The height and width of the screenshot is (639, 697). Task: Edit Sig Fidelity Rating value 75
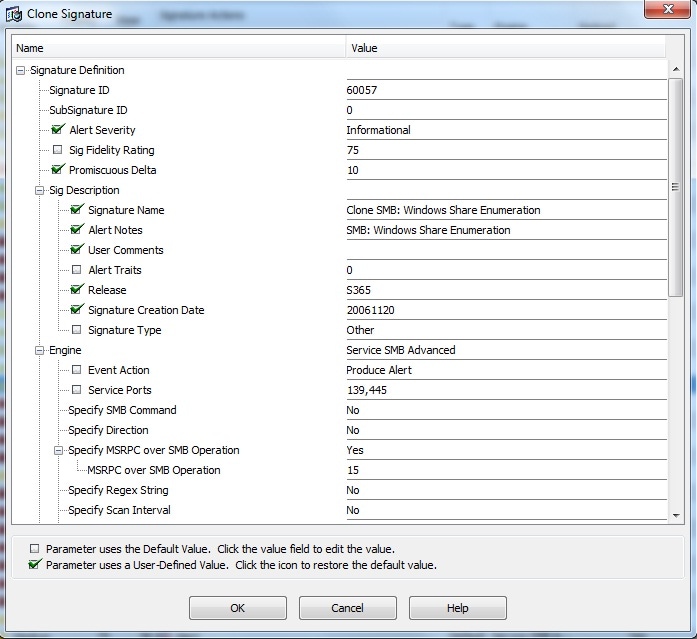[x=506, y=150]
